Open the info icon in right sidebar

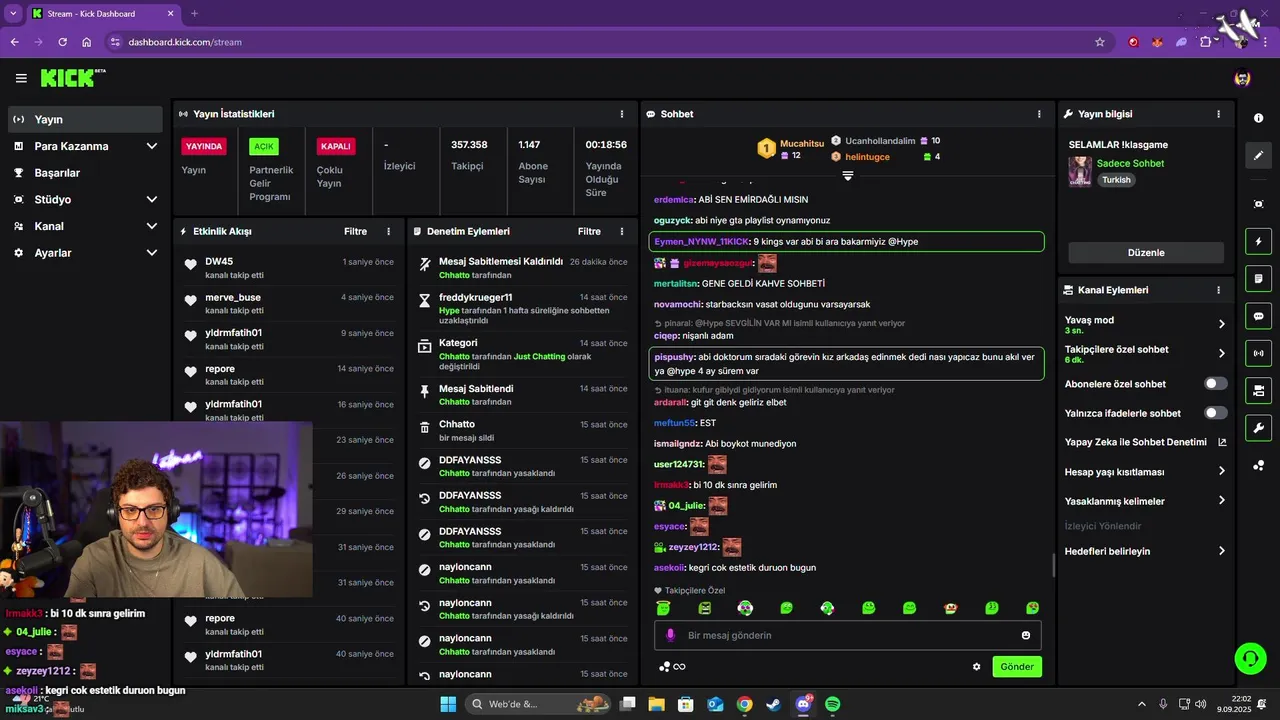coord(1258,118)
